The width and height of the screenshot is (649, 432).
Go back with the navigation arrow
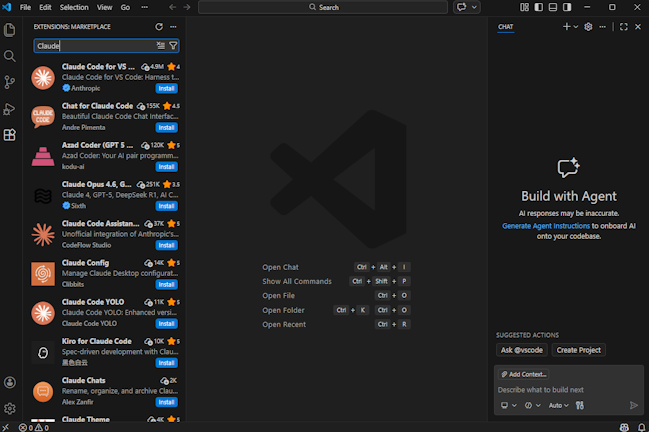[x=173, y=7]
